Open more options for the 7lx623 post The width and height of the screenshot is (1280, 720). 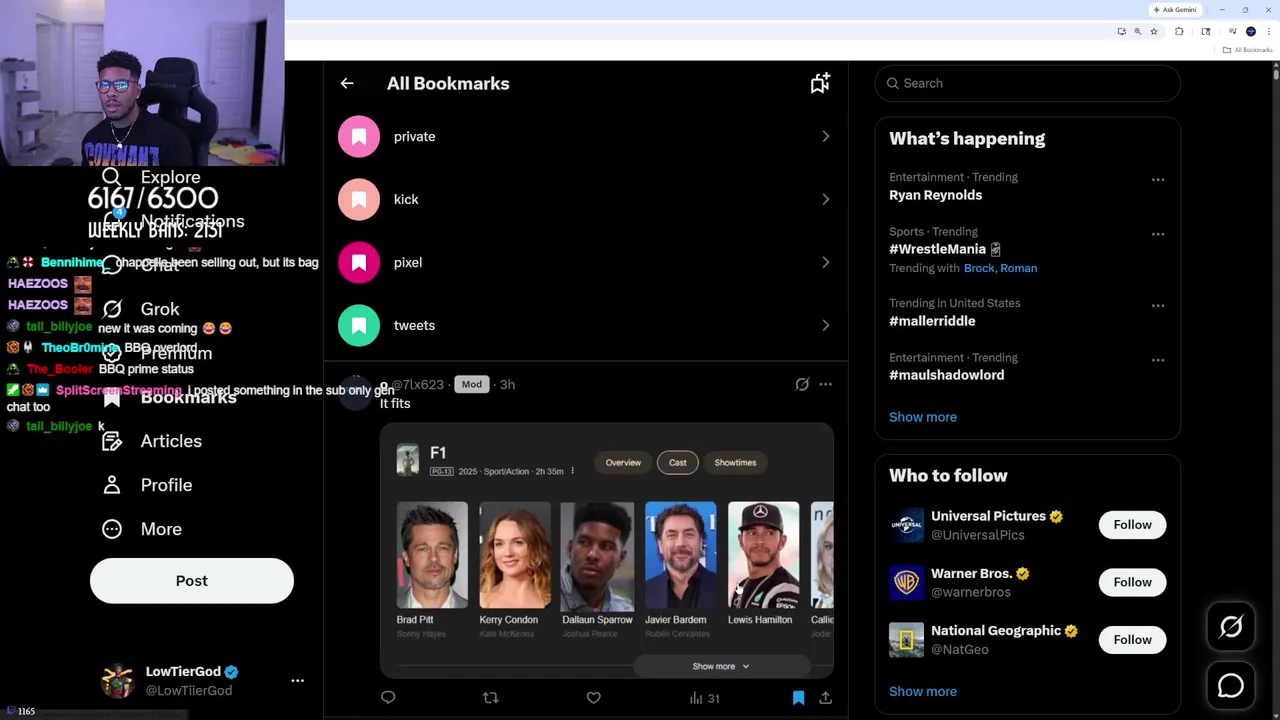point(825,384)
